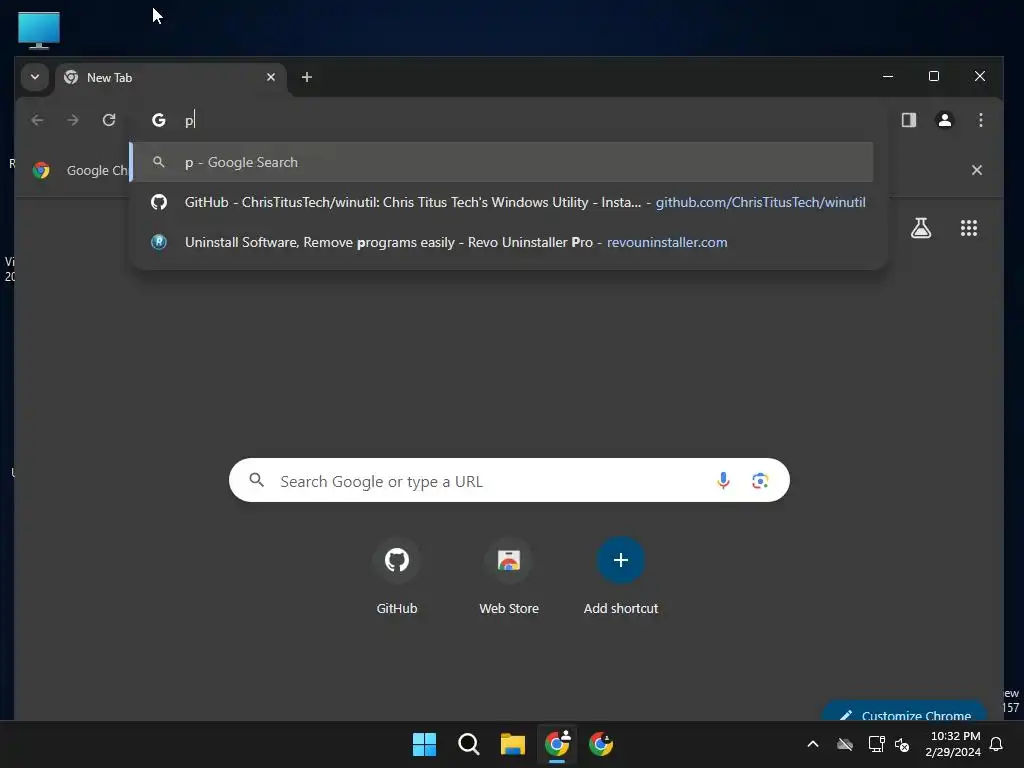Viewport: 1024px width, 768px height.
Task: Click the computer monitor desktop icon
Action: pyautogui.click(x=39, y=30)
